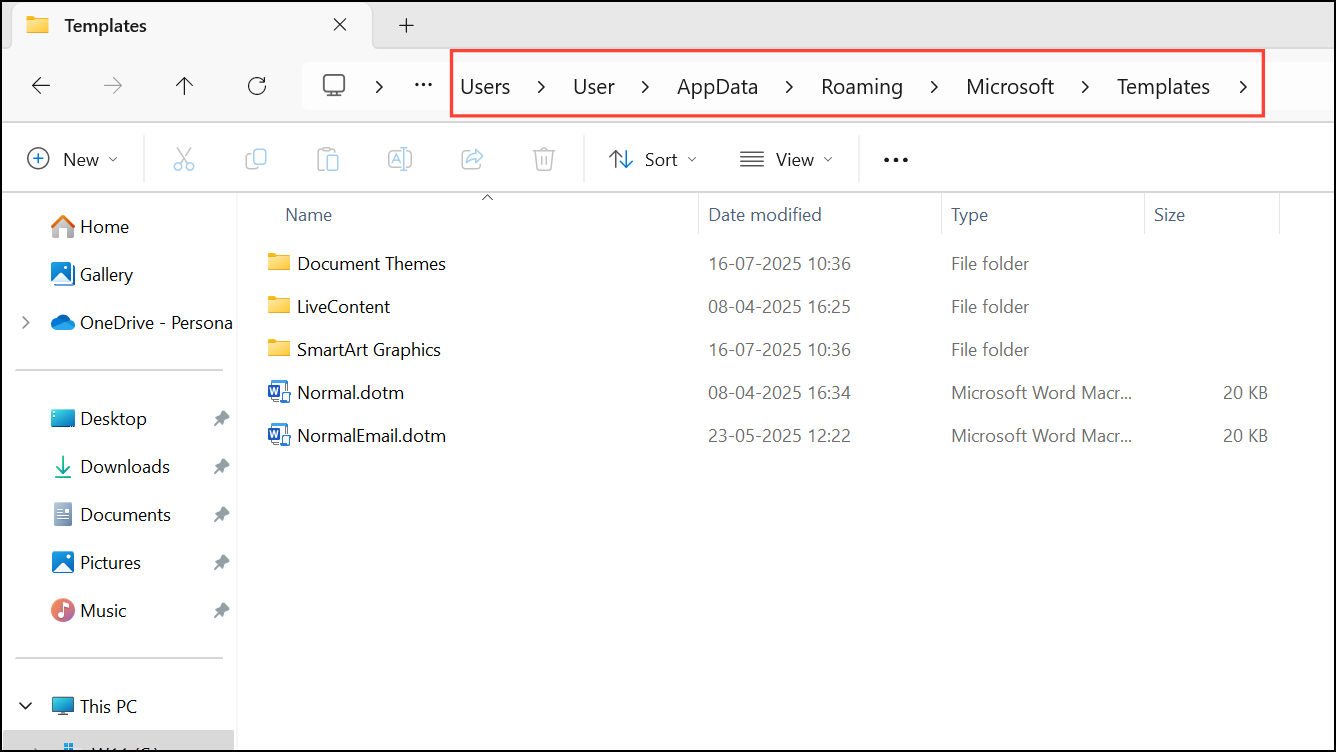Image resolution: width=1336 pixels, height=752 pixels.
Task: Open the New item dropdown
Action: (72, 159)
